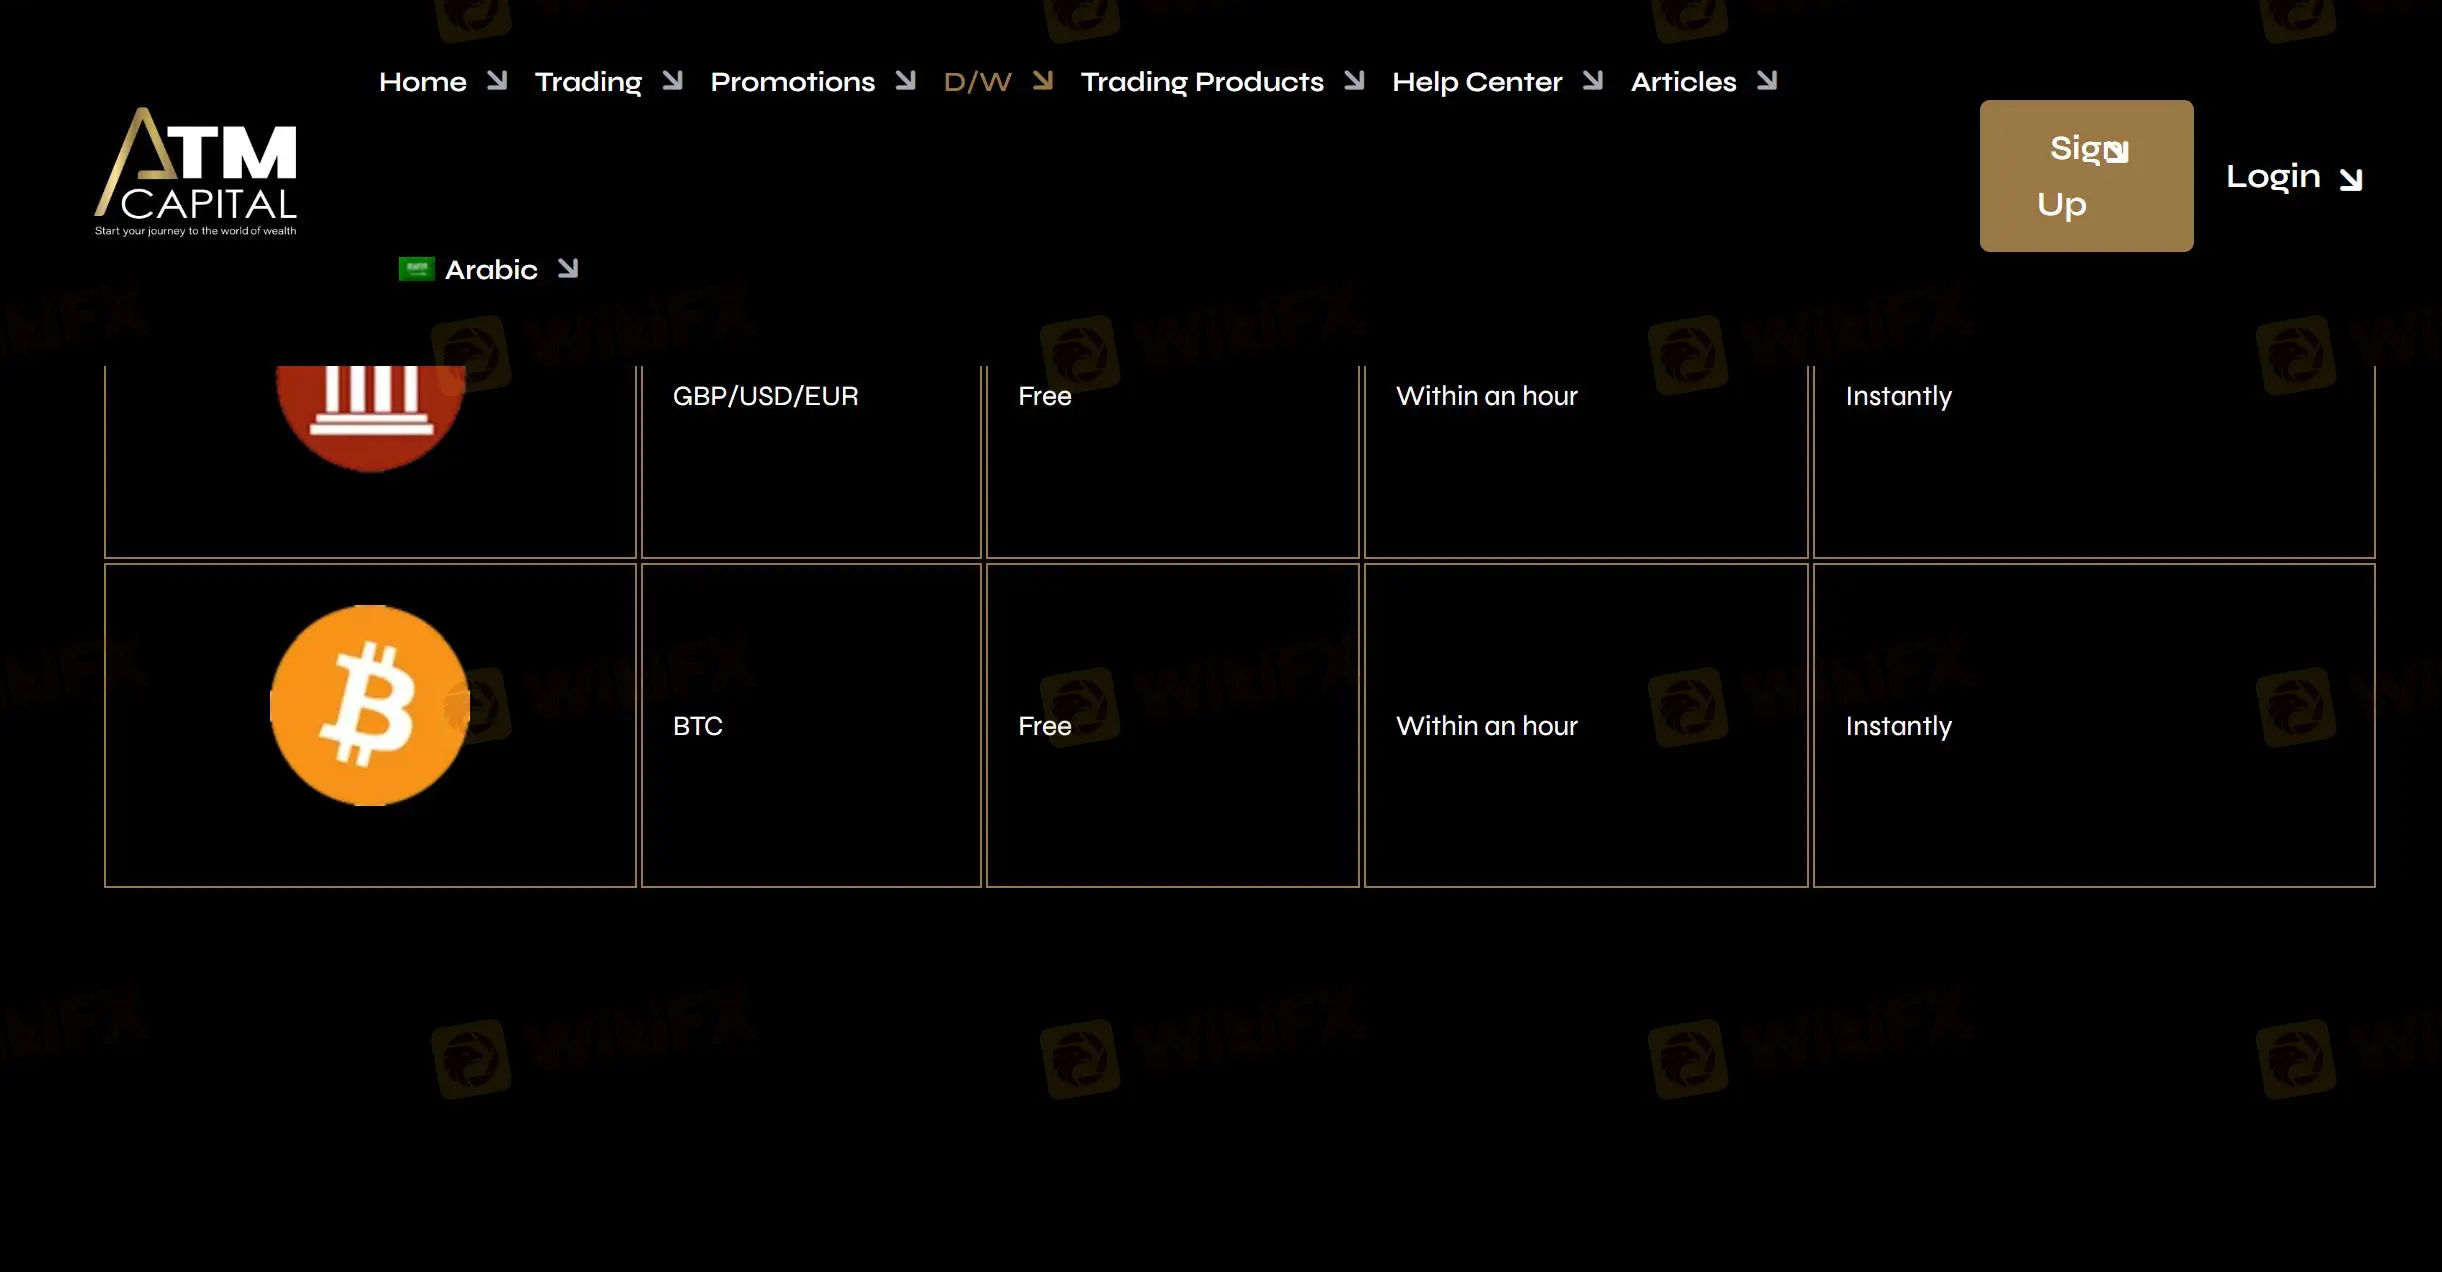
Task: Click the arrow icon beside Login
Action: [x=2350, y=179]
